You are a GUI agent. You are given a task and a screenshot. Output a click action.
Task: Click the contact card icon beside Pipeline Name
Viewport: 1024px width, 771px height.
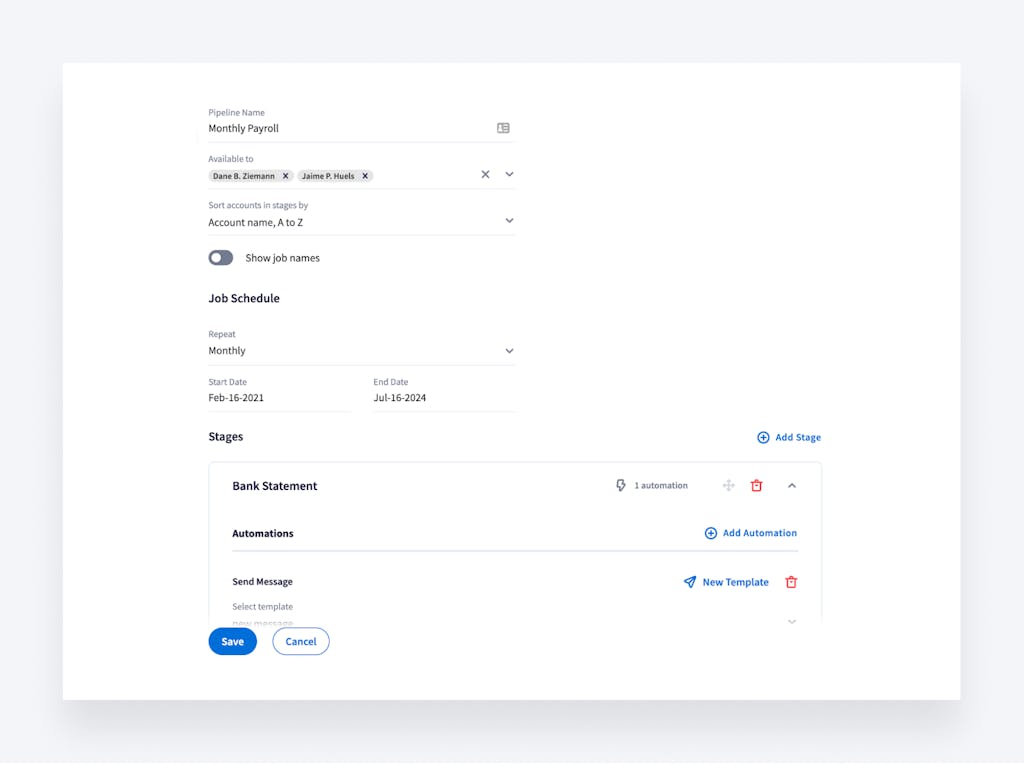coord(503,128)
